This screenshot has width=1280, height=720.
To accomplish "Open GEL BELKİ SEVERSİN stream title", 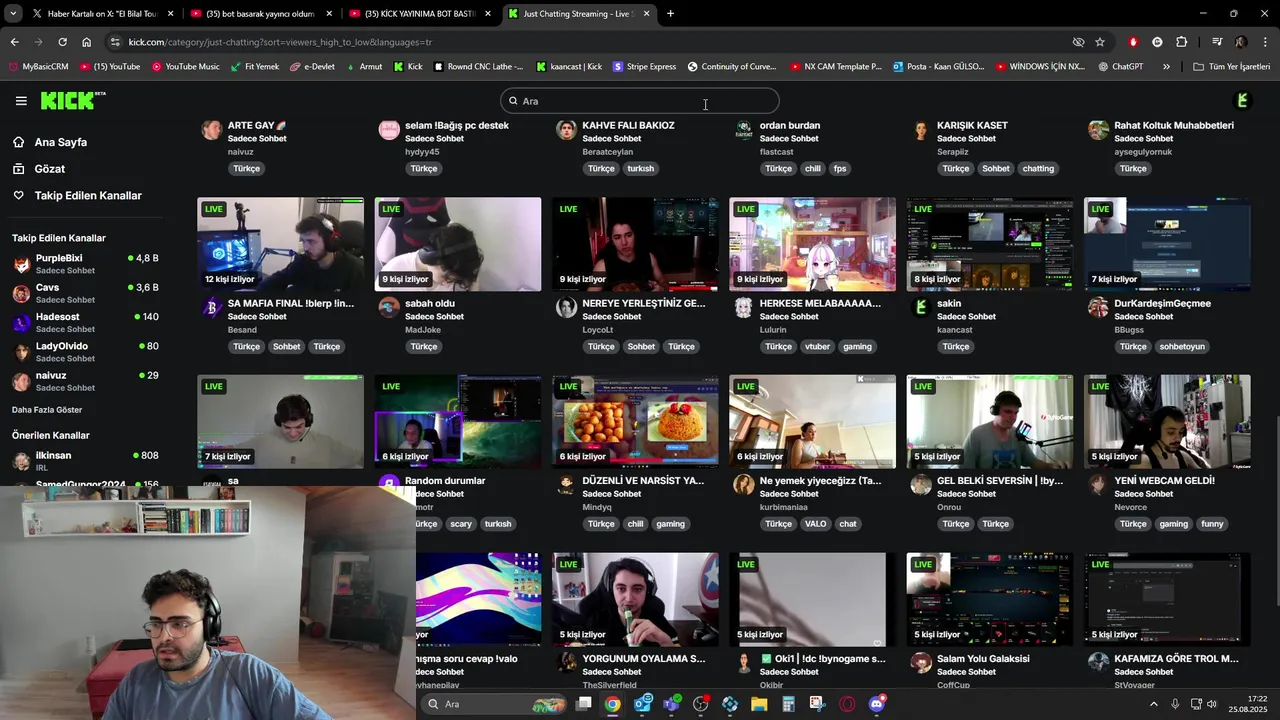I will [1000, 481].
